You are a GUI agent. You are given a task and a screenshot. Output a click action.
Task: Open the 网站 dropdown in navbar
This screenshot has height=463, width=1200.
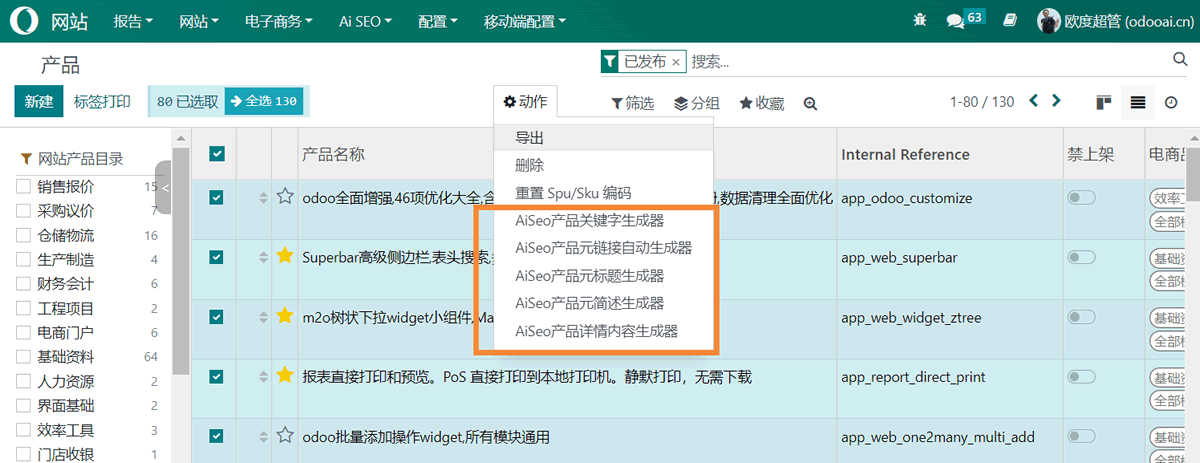(x=199, y=20)
